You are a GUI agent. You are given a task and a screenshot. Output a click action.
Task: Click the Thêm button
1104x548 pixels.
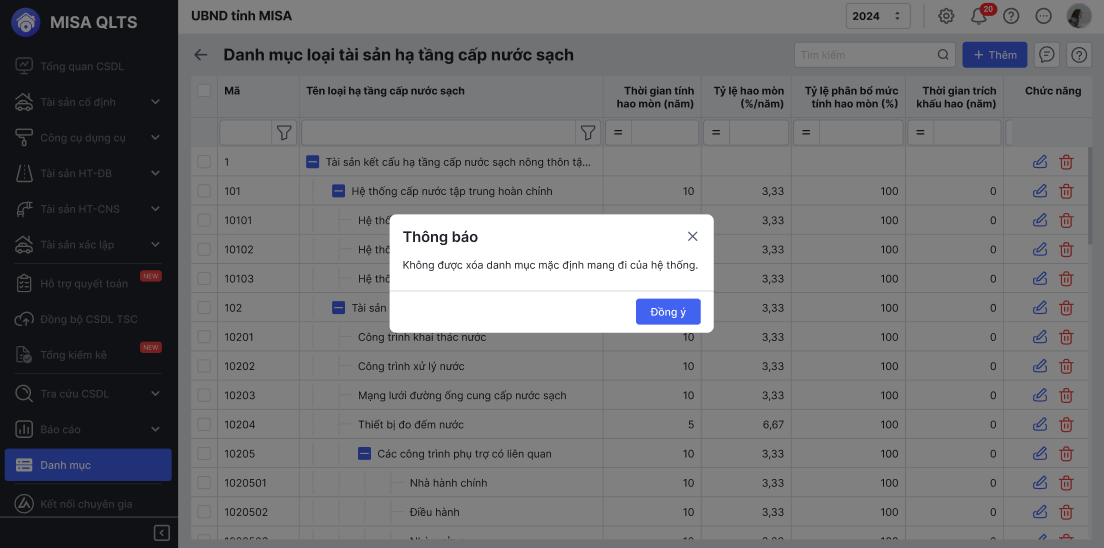[994, 55]
